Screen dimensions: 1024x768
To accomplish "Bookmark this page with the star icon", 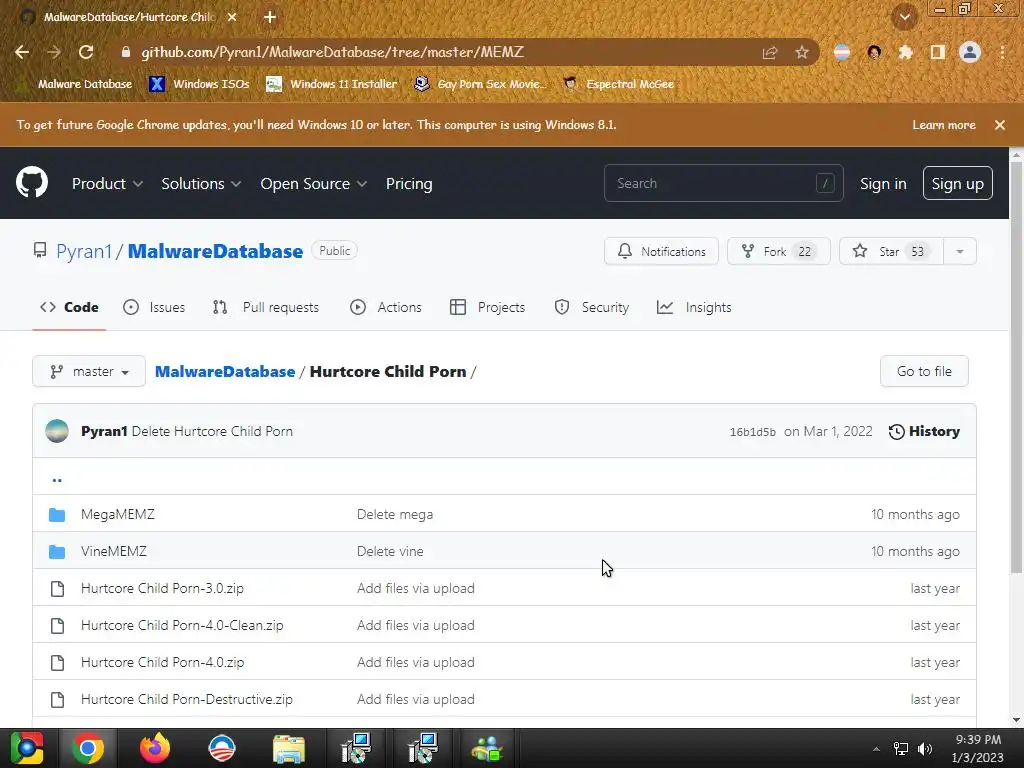I will [x=802, y=52].
